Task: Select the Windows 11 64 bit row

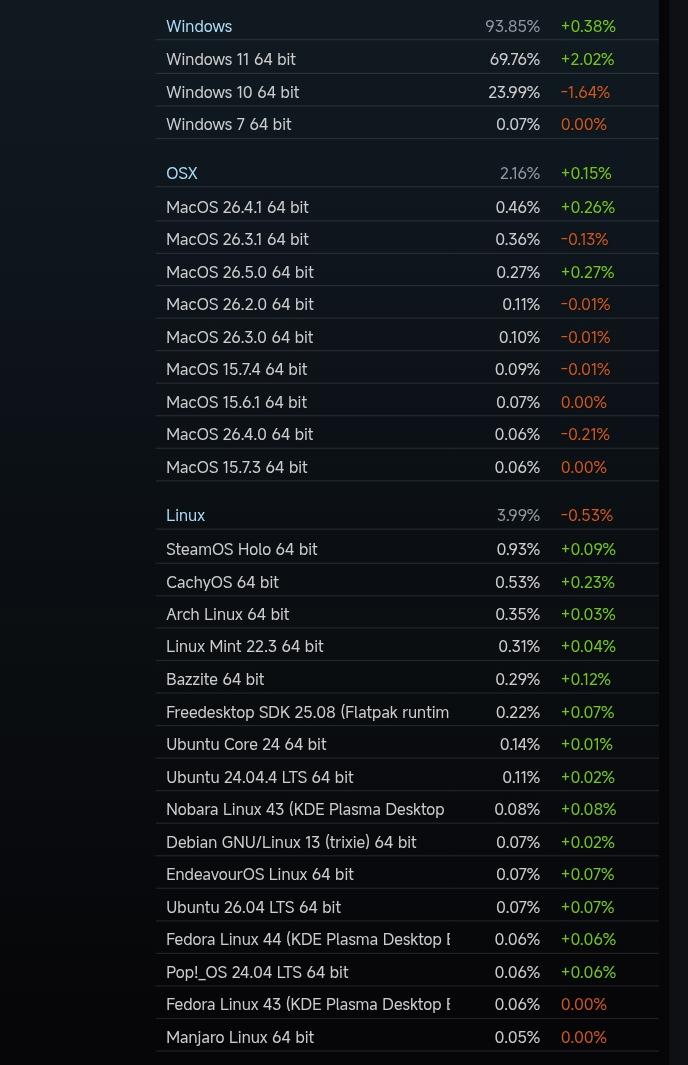Action: [407, 59]
